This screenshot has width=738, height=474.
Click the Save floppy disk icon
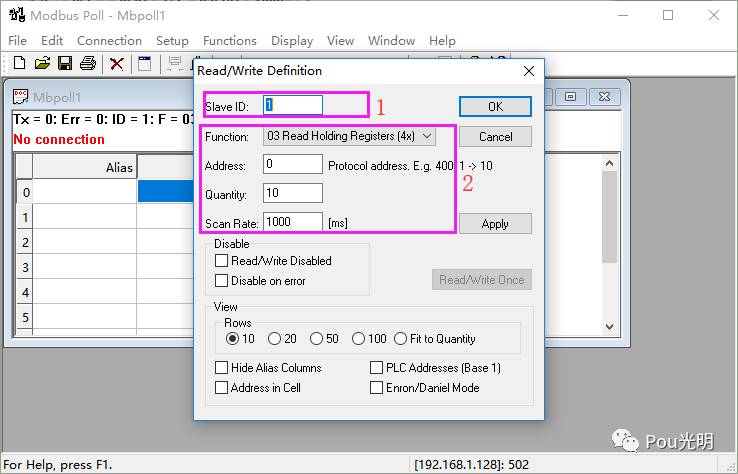[65, 64]
